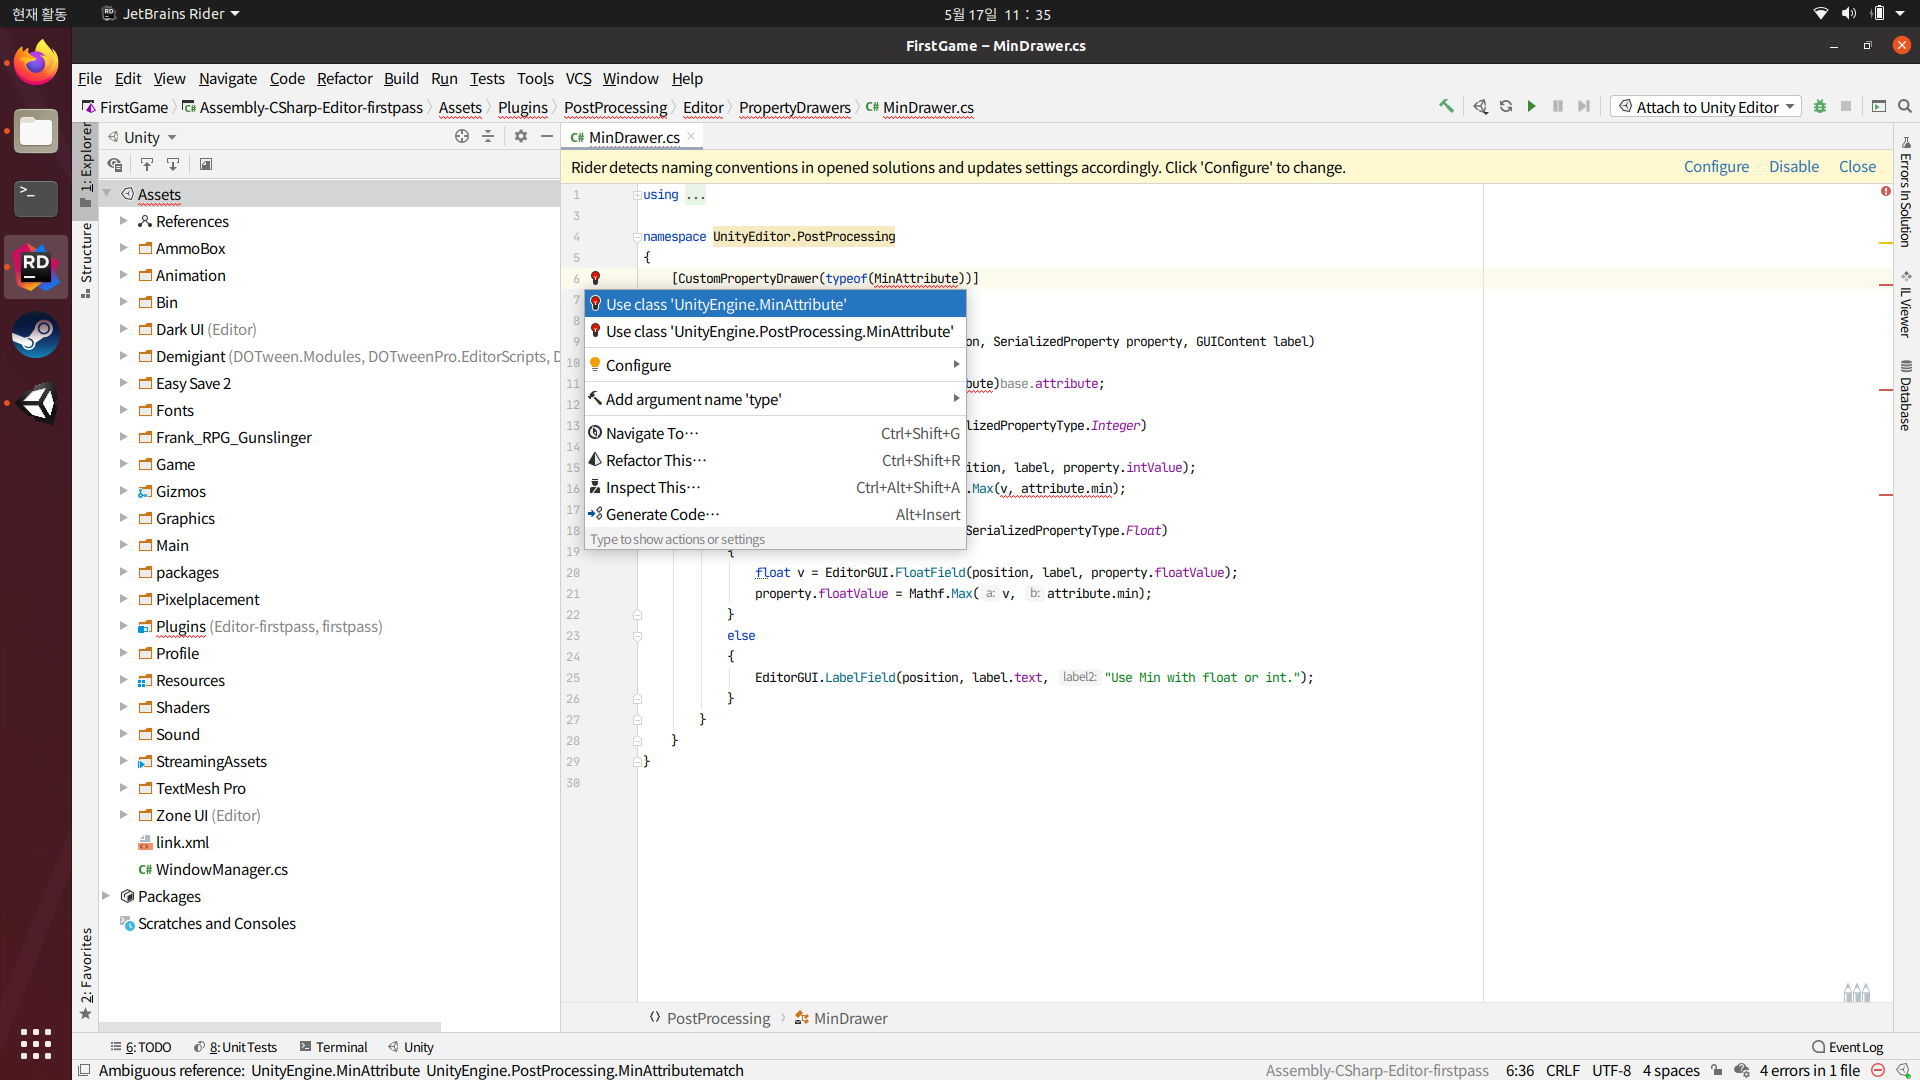
Task: Expand the Plugins folder
Action: coord(124,626)
